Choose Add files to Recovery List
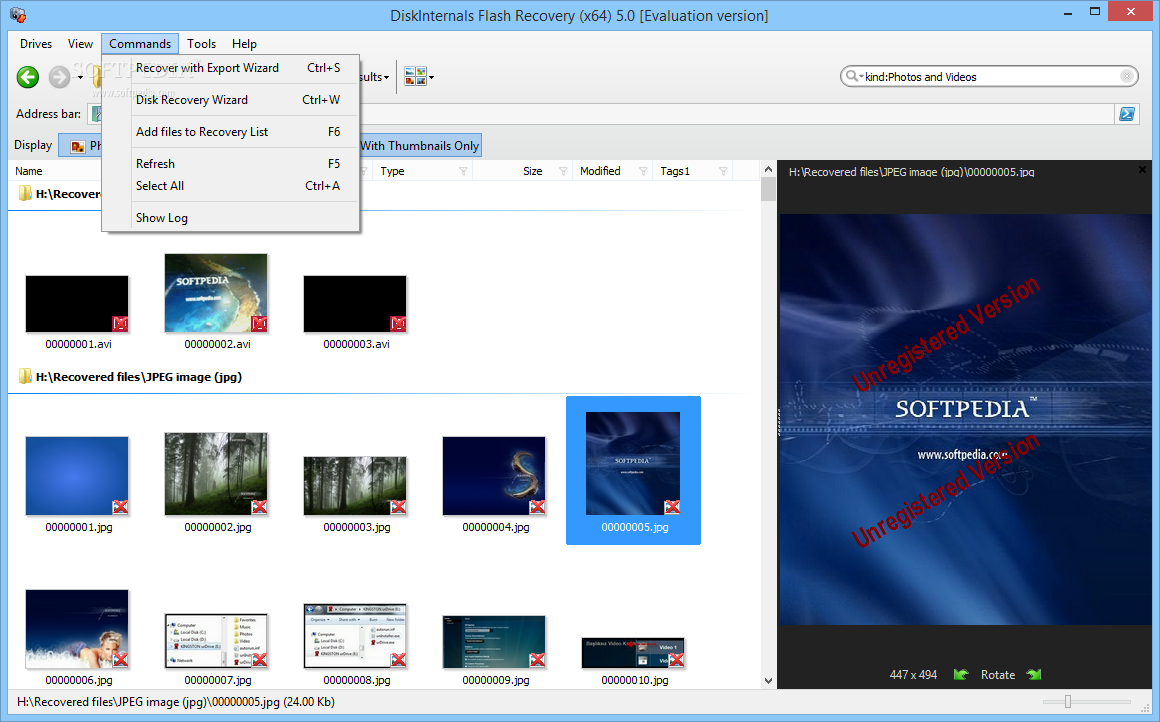Image resolution: width=1160 pixels, height=722 pixels. coord(231,132)
